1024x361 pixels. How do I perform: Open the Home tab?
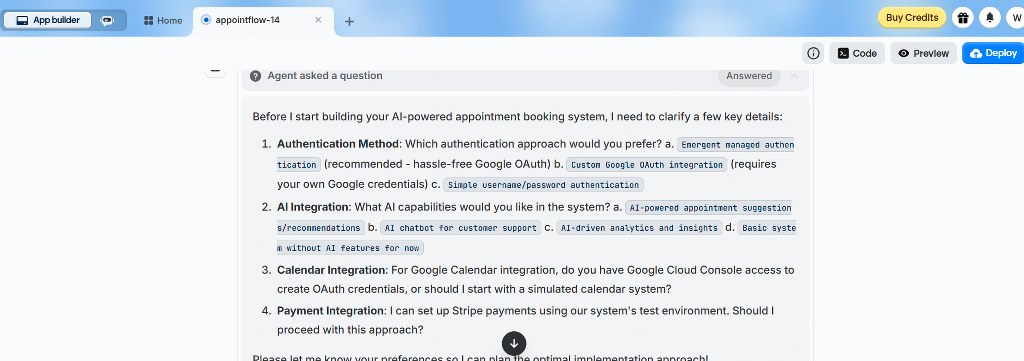point(163,20)
